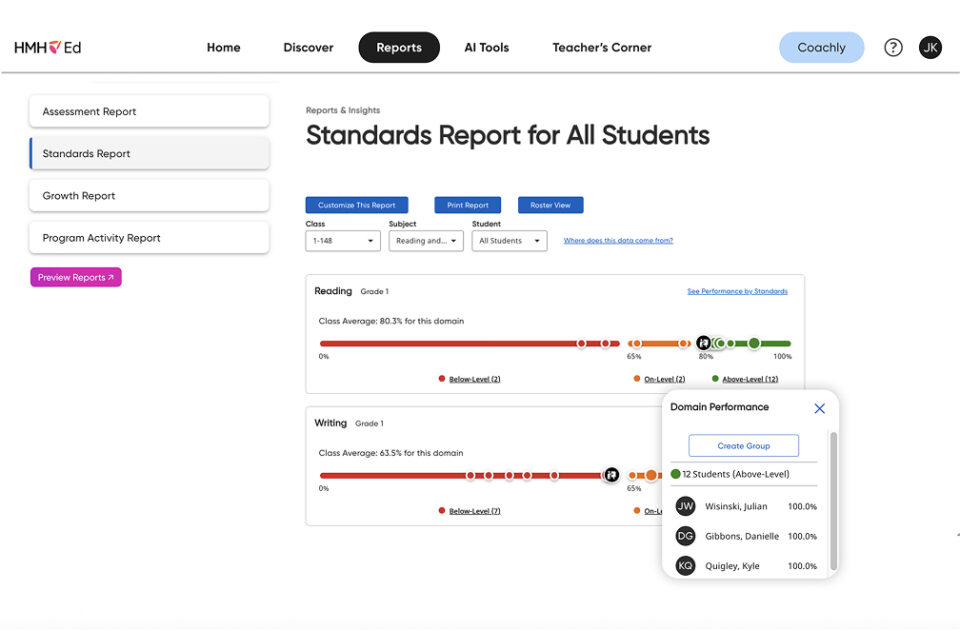Click the Reports & Insights breadcrumb
The height and width of the screenshot is (630, 960).
coord(343,110)
